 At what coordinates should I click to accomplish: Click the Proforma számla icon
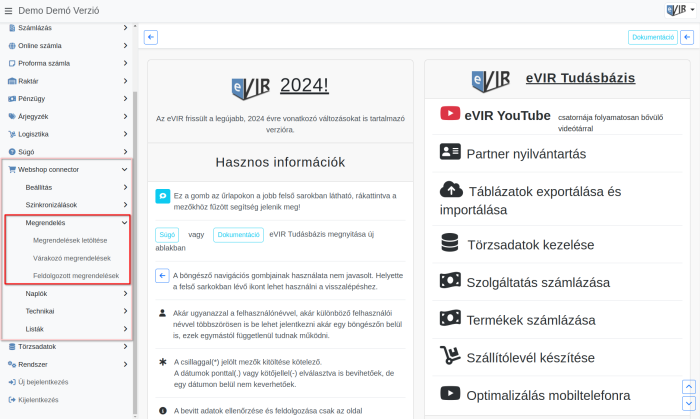12,63
